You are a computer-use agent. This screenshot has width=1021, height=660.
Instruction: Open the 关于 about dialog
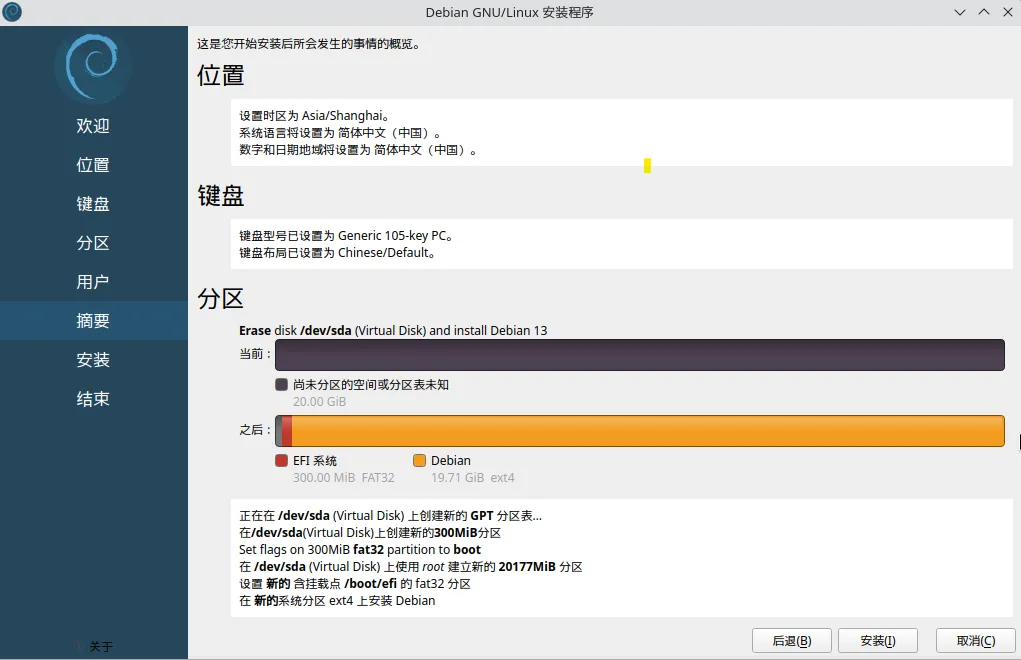94,646
